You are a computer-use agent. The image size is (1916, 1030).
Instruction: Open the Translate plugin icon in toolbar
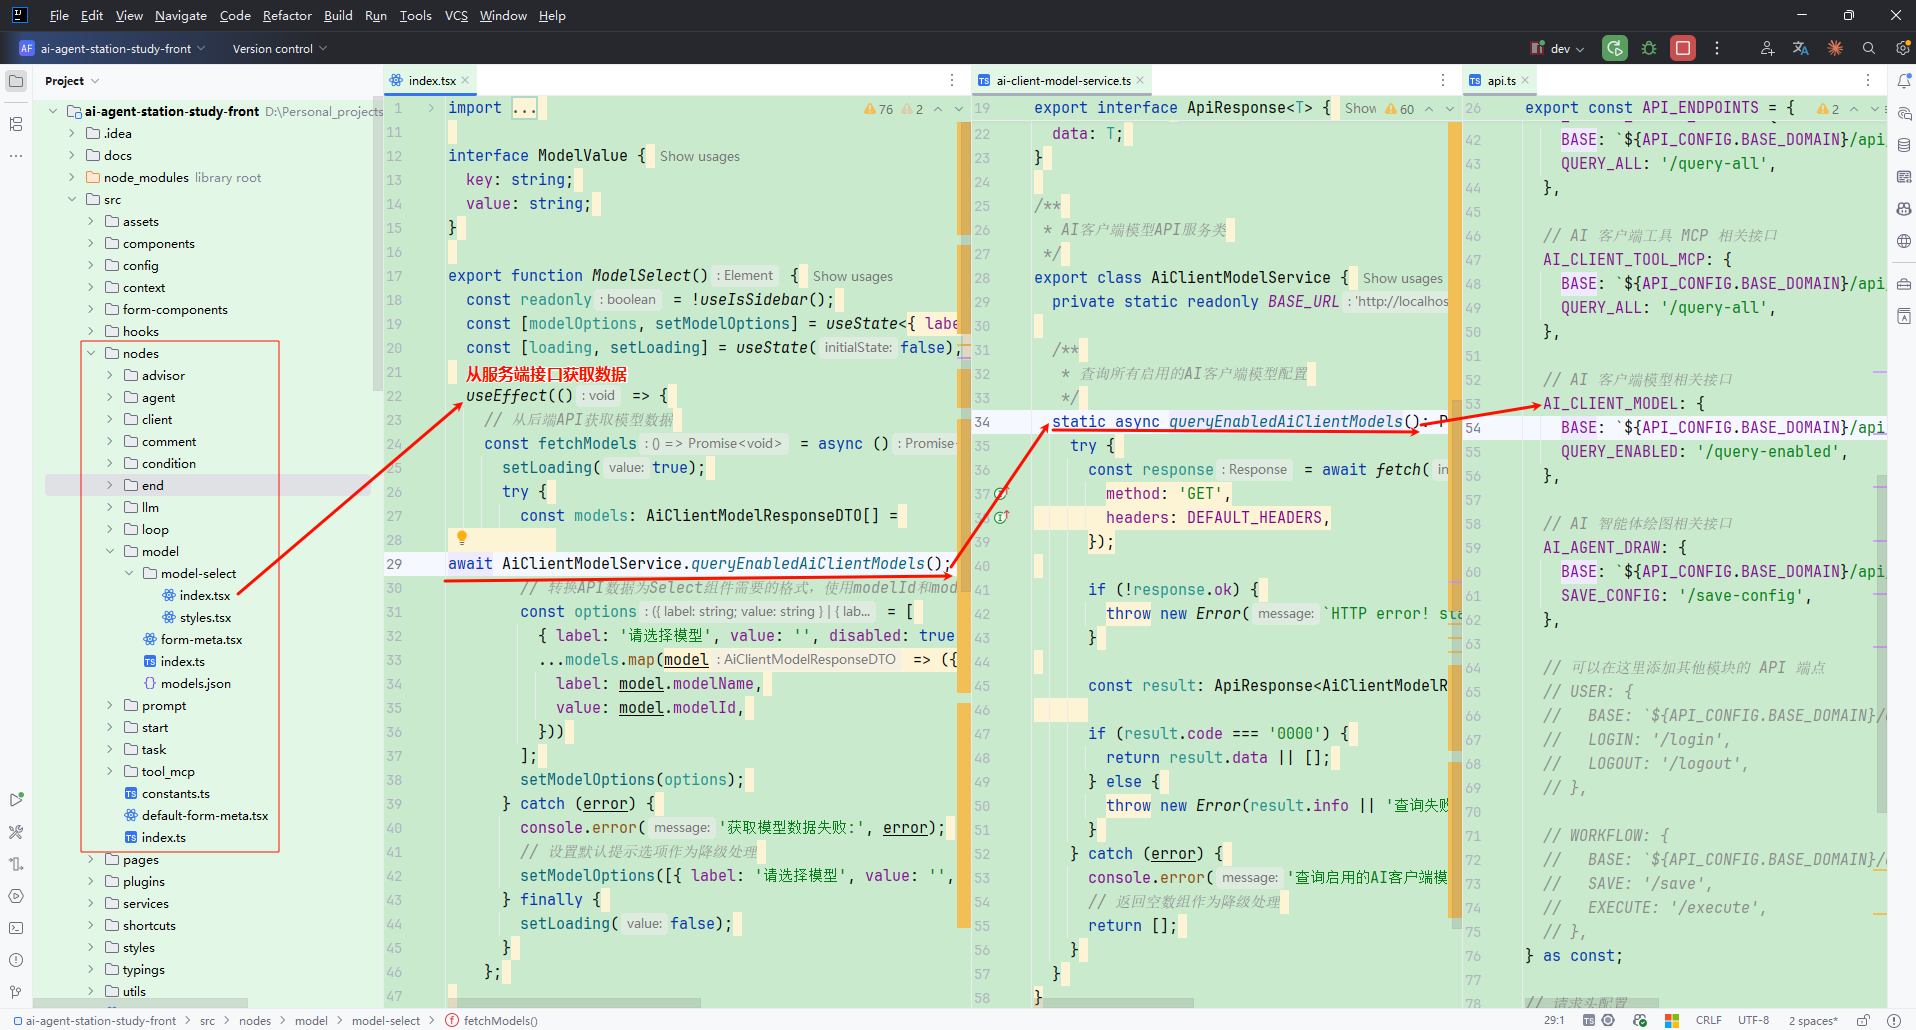click(x=1800, y=48)
